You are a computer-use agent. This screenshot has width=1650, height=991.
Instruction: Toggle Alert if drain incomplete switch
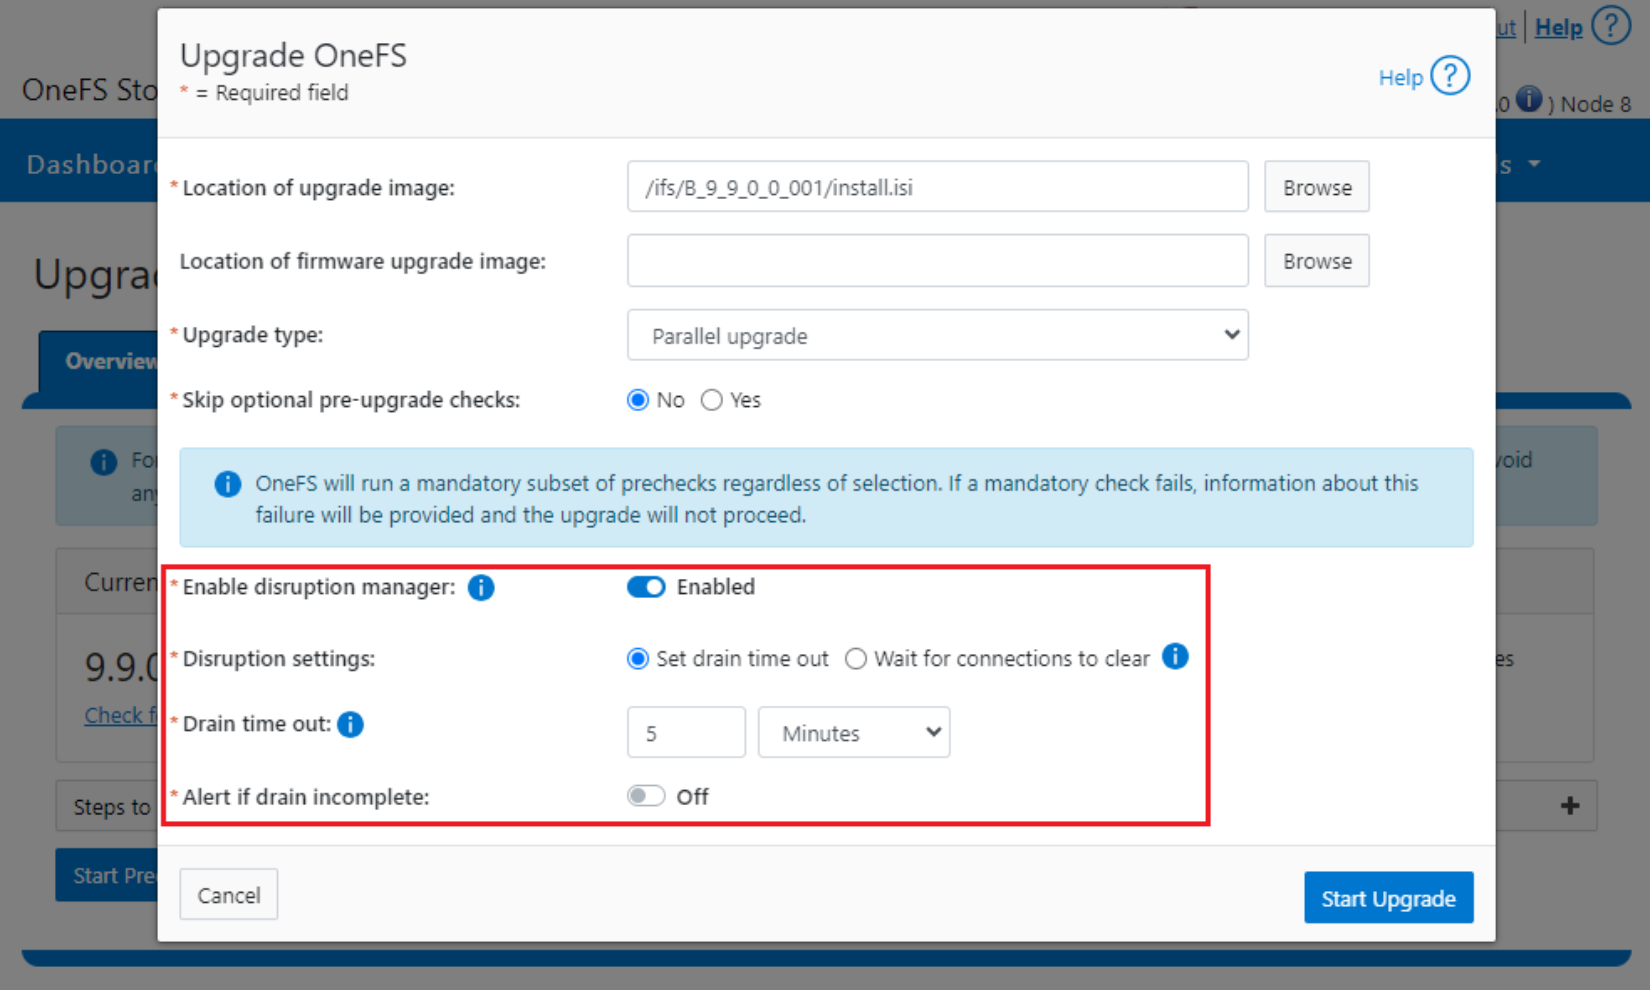646,796
